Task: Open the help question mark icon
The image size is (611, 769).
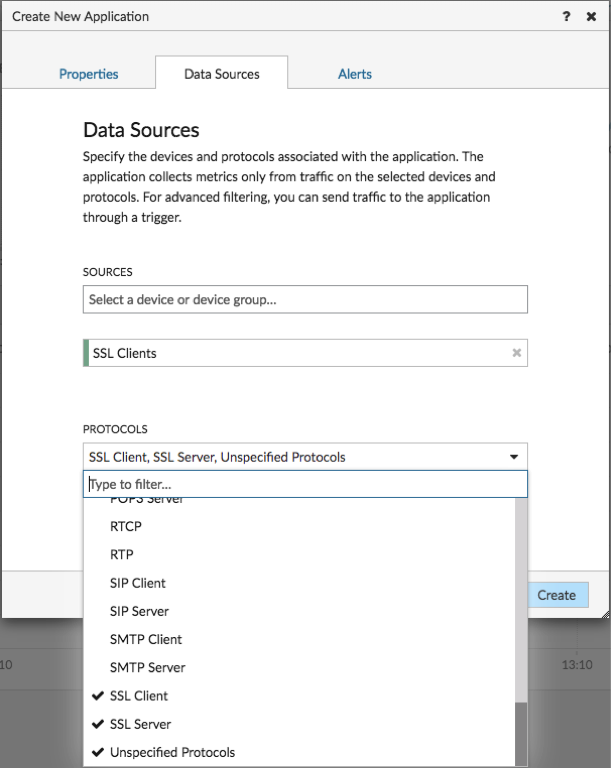Action: [x=566, y=16]
